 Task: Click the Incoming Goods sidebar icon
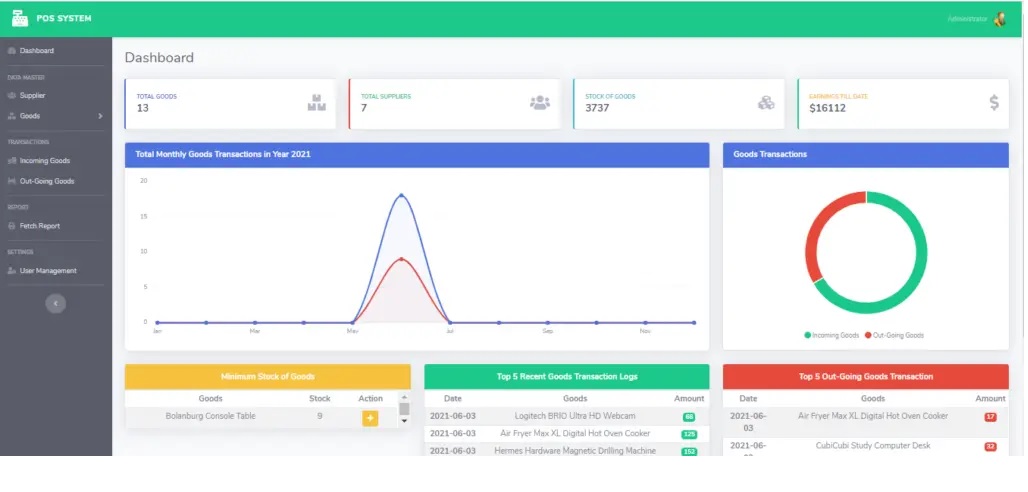[11, 160]
